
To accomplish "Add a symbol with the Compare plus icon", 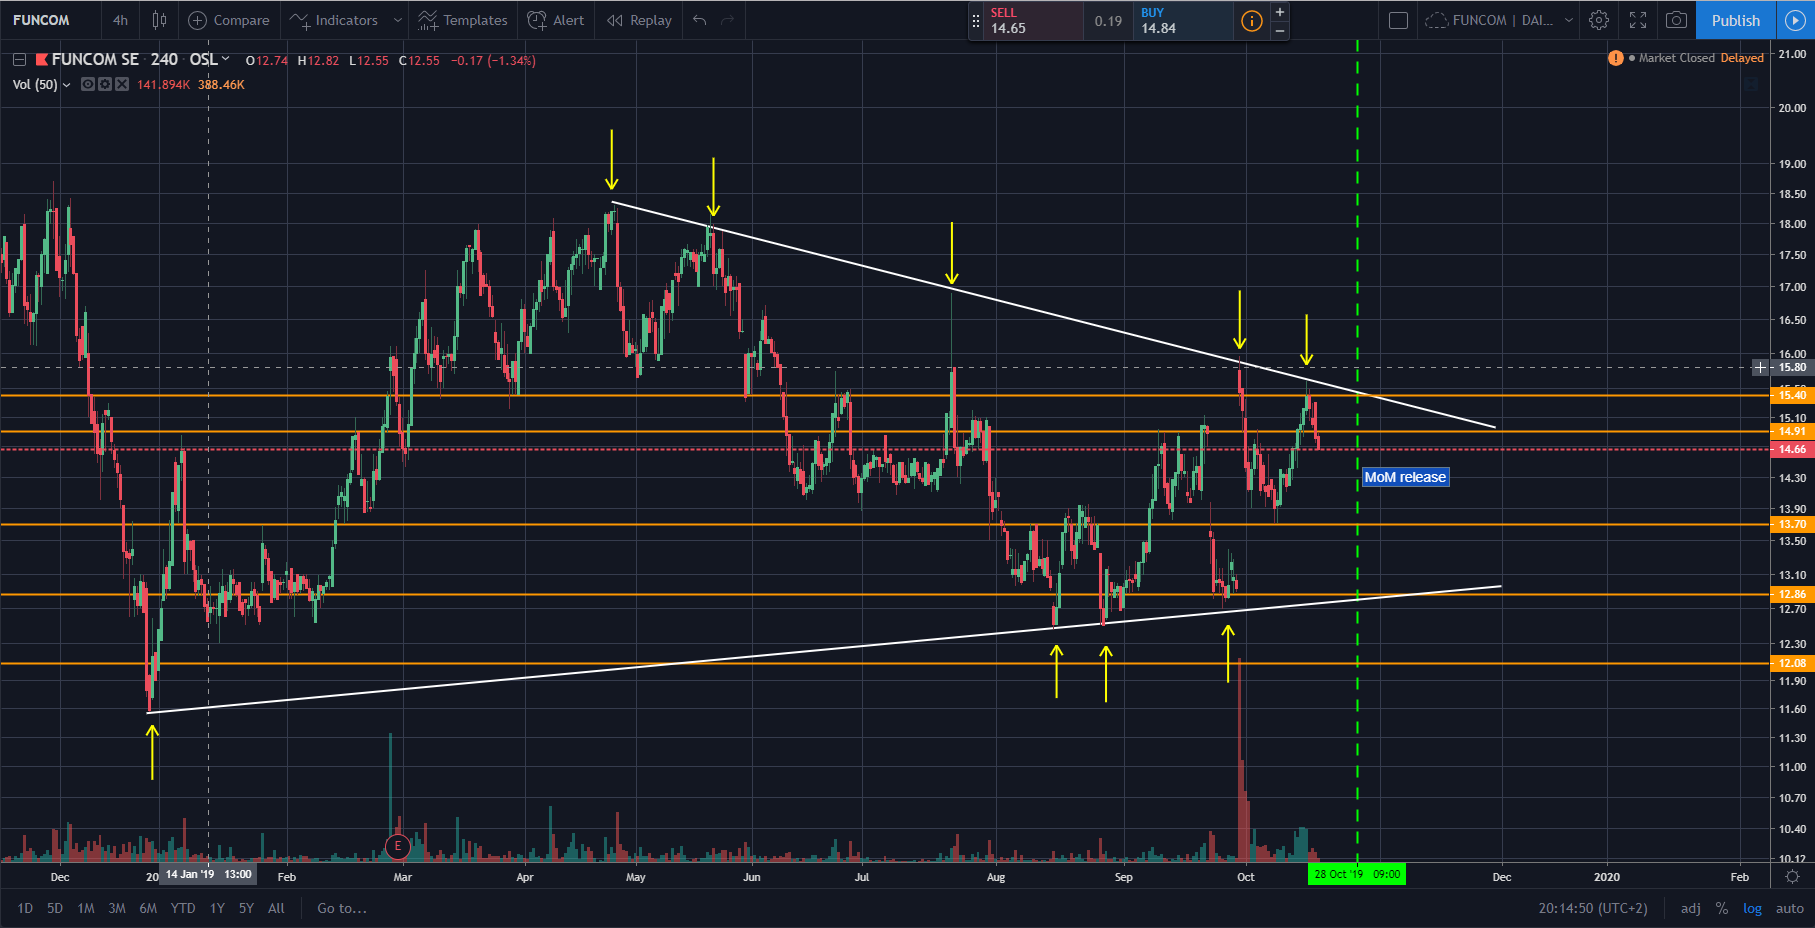I will pos(197,20).
